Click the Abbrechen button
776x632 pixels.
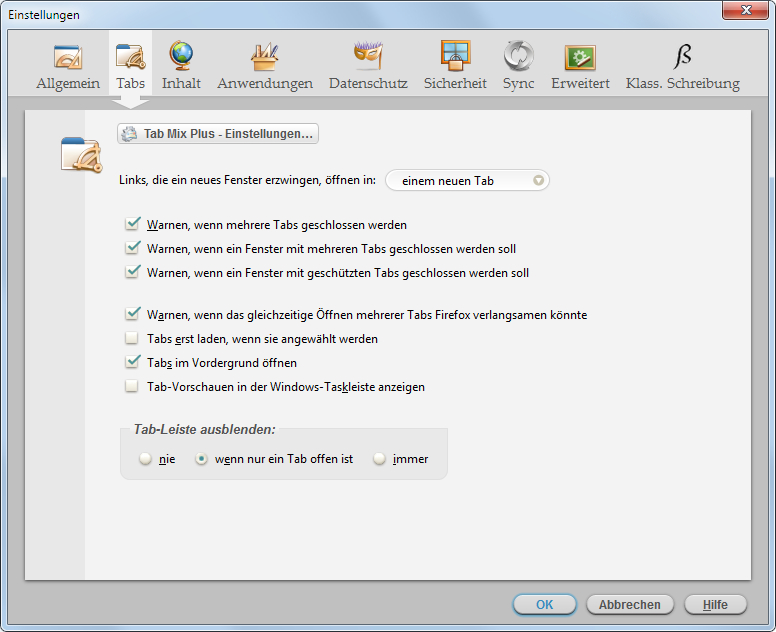[x=630, y=605]
